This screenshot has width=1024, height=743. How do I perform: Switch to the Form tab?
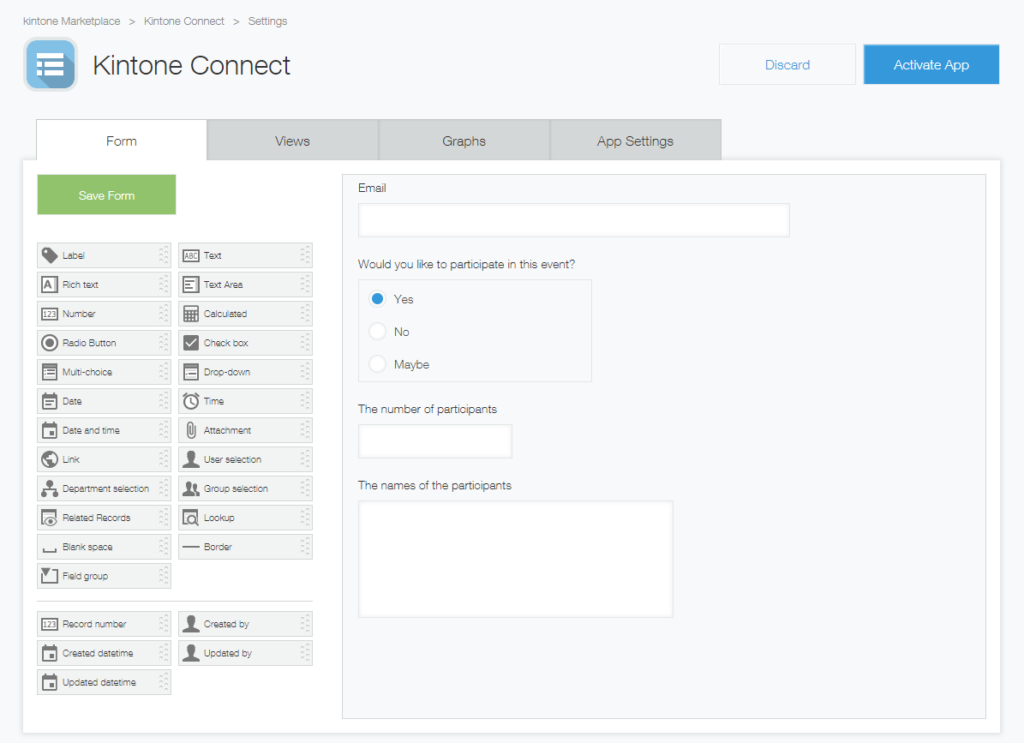pyautogui.click(x=121, y=140)
